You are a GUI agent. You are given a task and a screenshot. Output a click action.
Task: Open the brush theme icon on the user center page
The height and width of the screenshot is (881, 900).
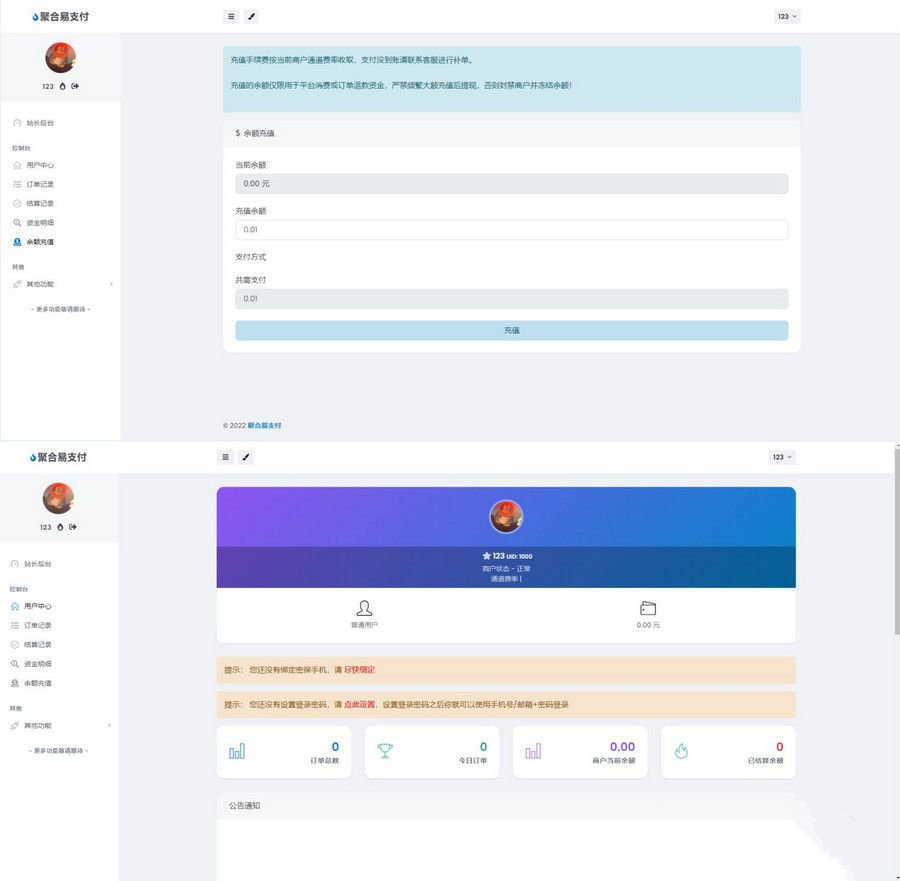[x=246, y=457]
